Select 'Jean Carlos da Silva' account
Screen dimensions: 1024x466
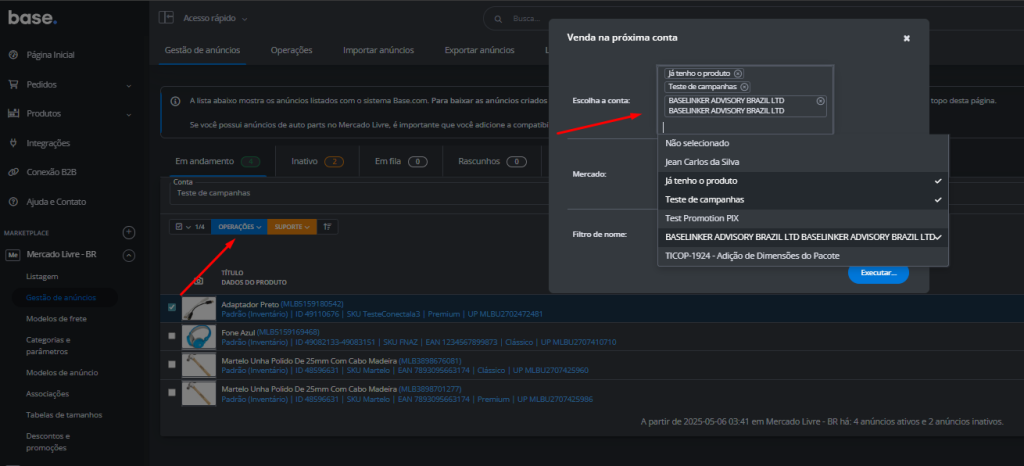point(803,162)
